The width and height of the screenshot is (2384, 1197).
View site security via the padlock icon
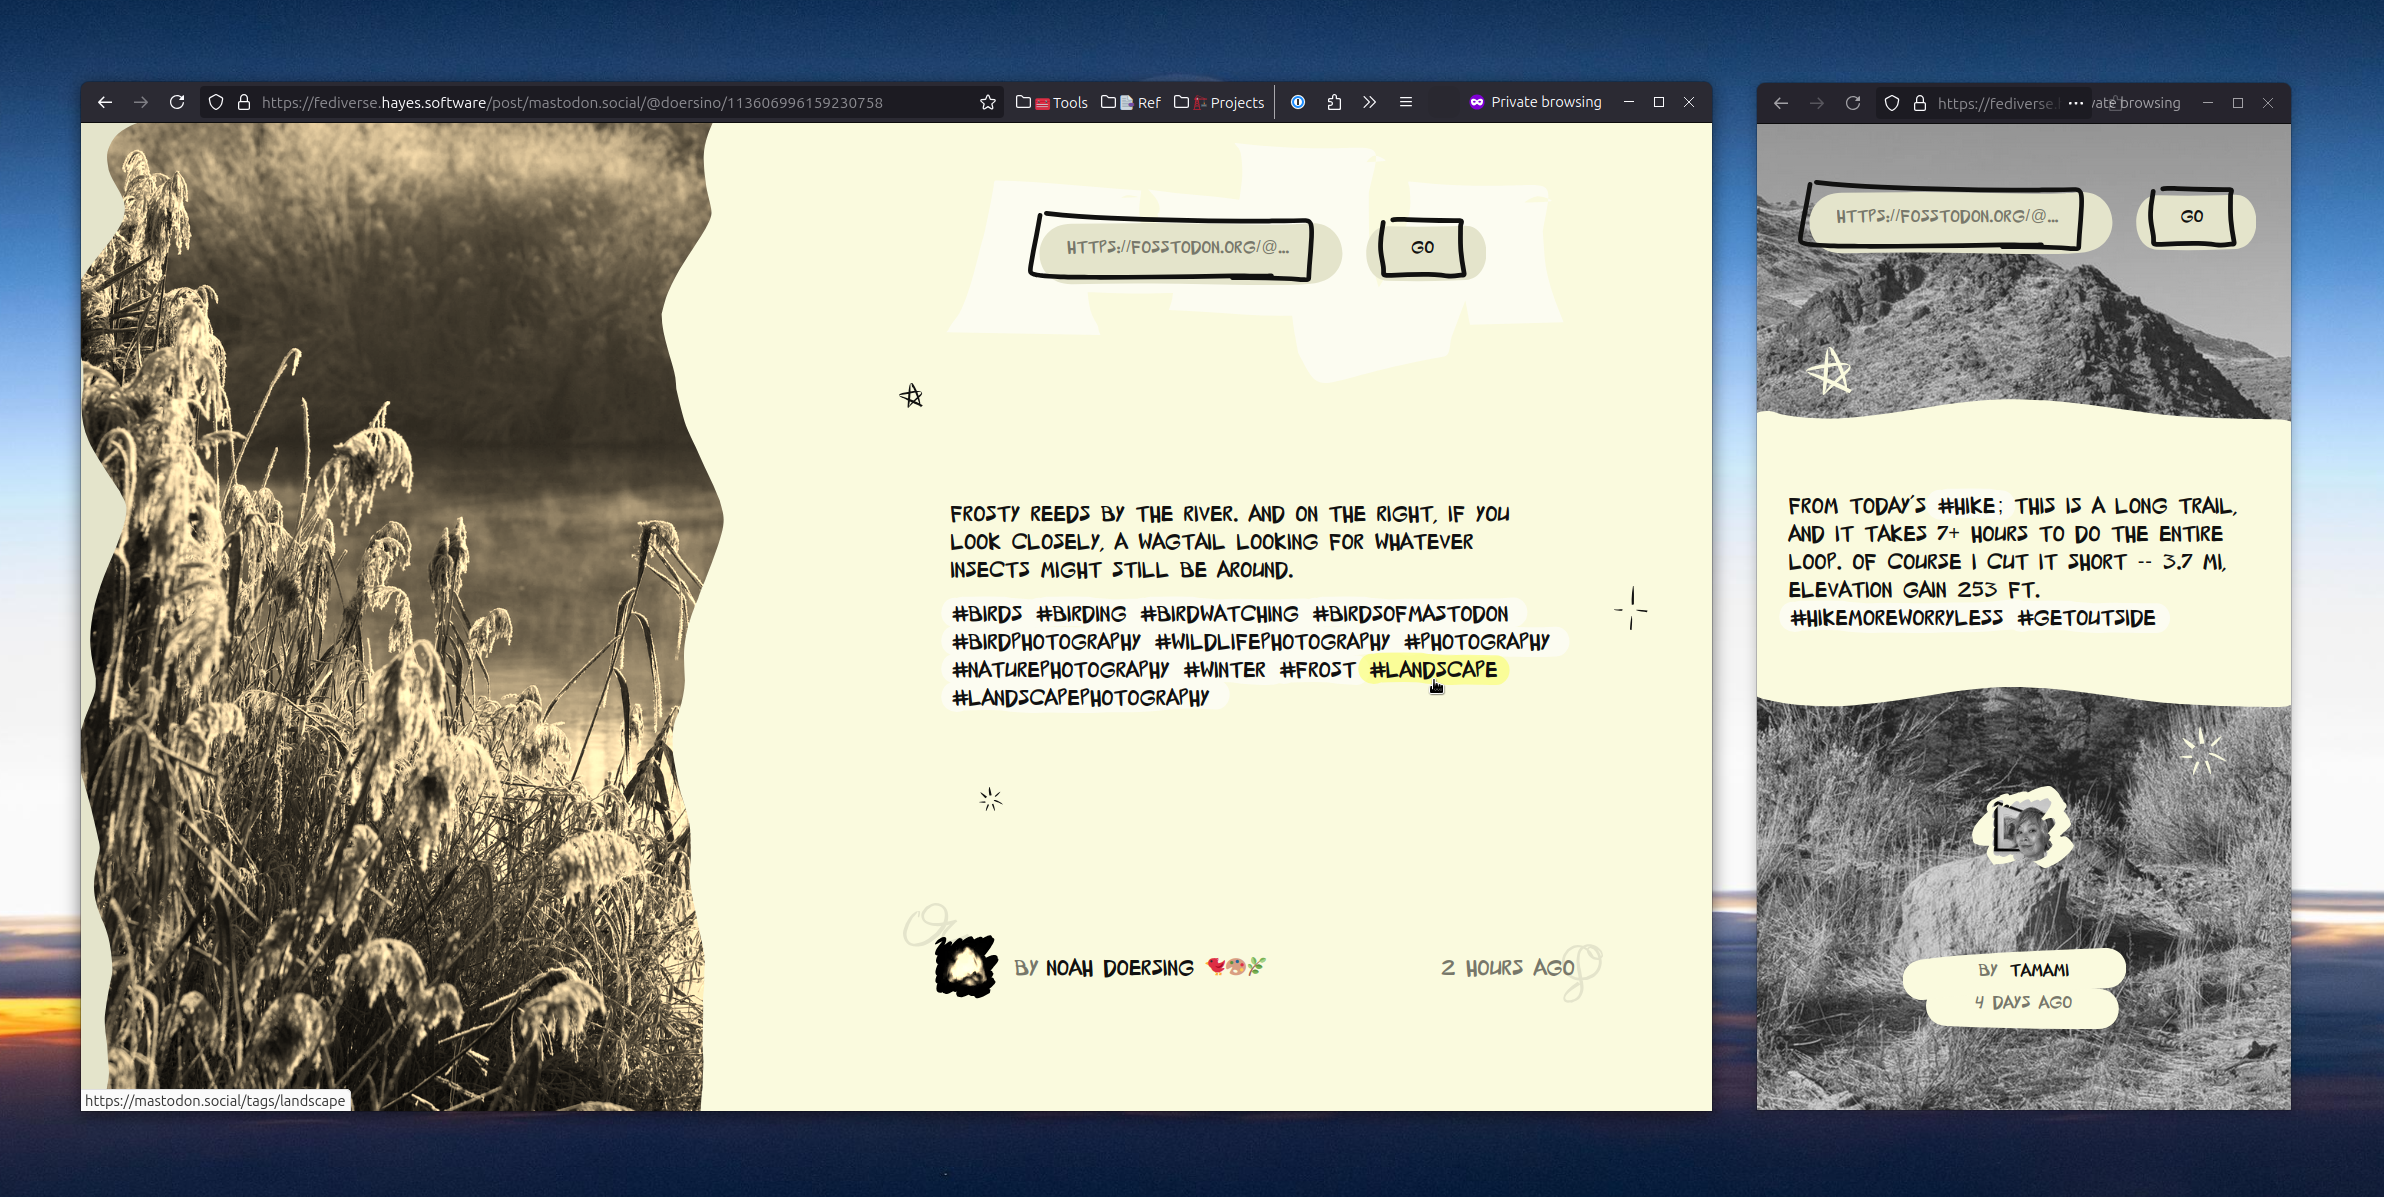(244, 102)
